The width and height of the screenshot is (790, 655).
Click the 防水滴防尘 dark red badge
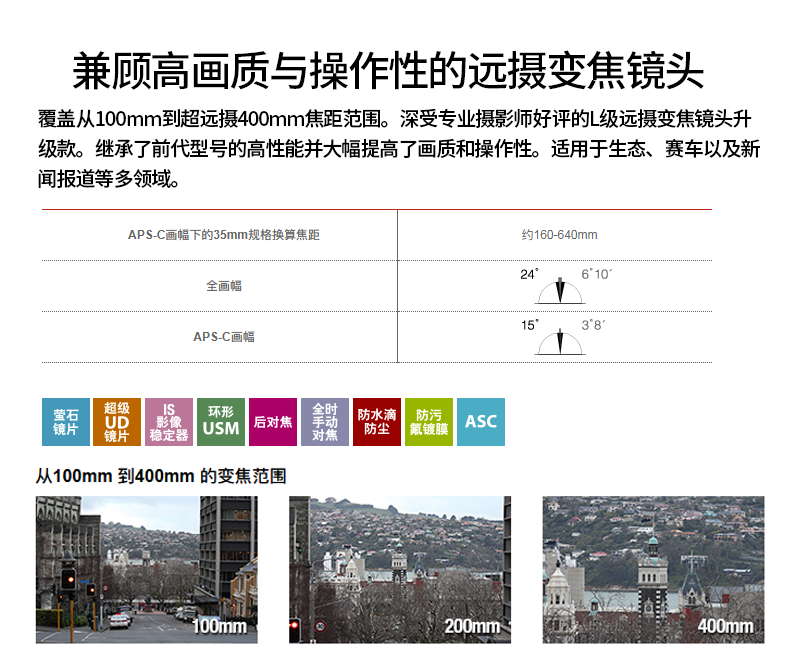pyautogui.click(x=377, y=422)
